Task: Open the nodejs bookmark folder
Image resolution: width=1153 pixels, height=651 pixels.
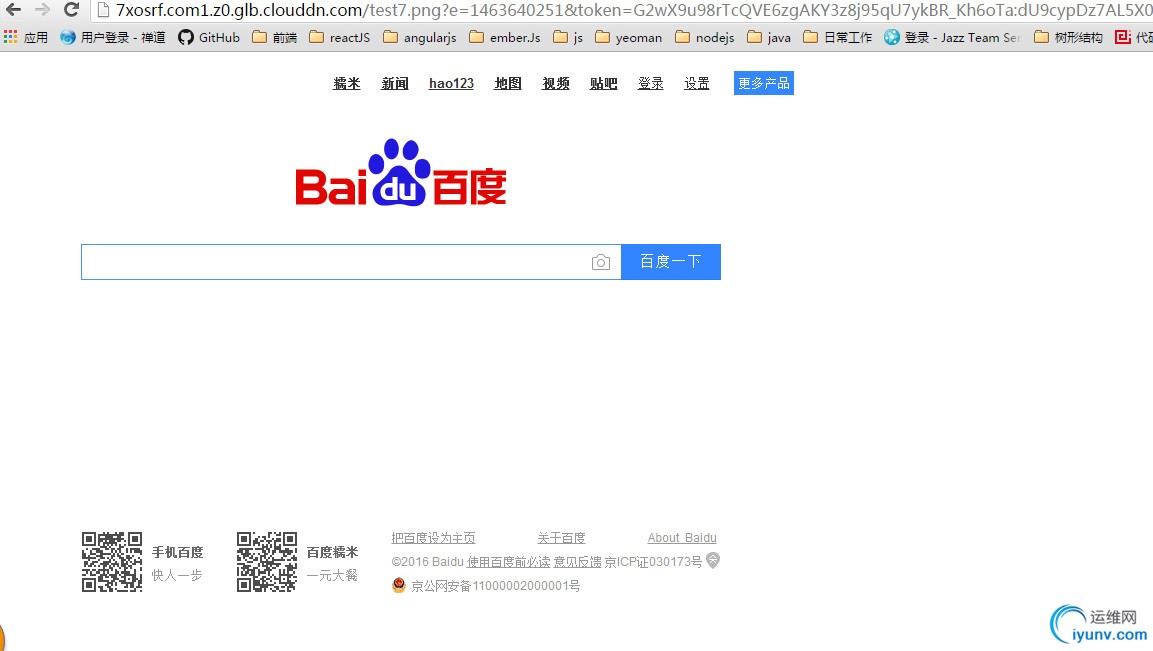Action: [704, 38]
